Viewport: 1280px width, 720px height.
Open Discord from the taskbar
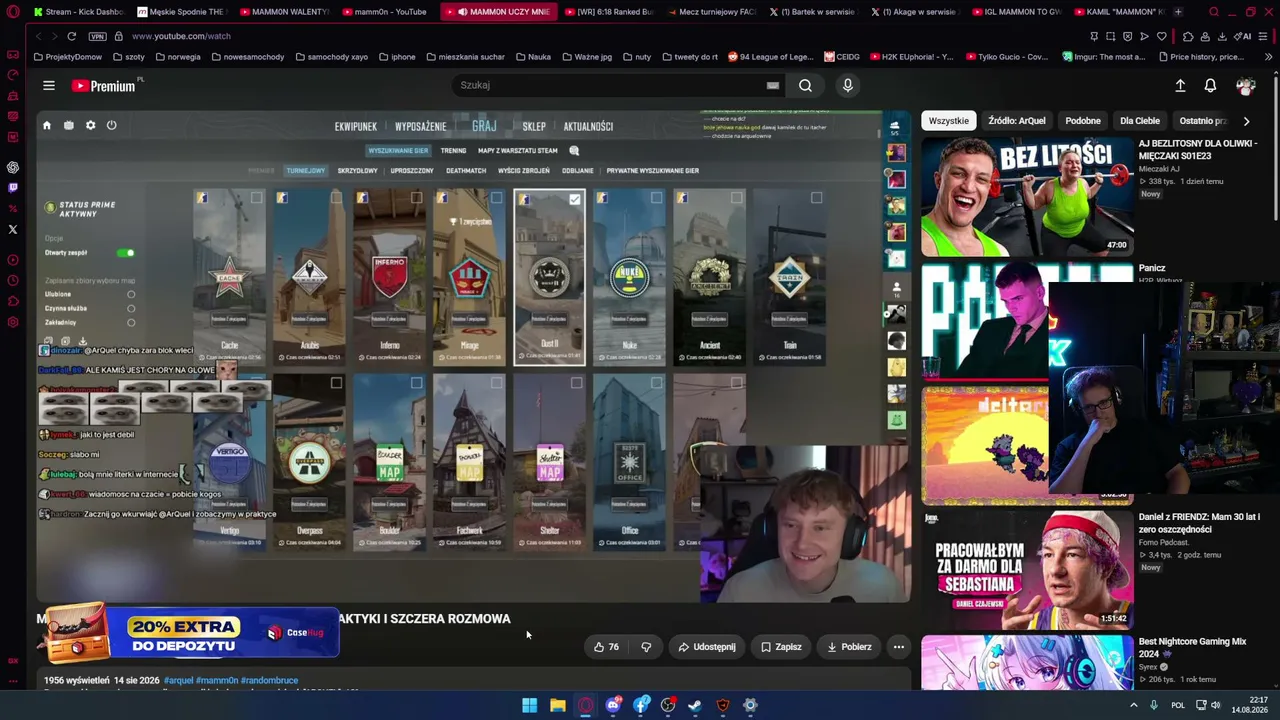613,705
